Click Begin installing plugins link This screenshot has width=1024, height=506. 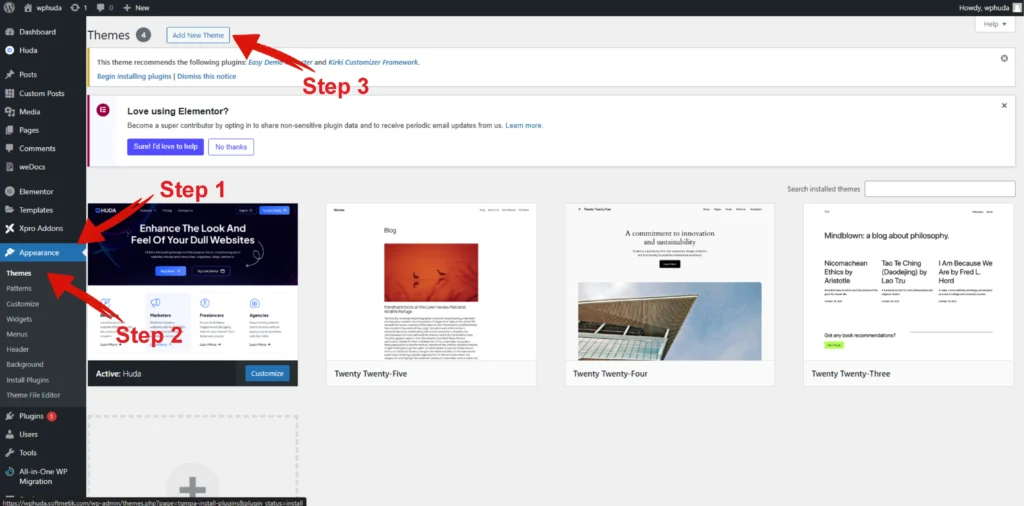point(134,76)
